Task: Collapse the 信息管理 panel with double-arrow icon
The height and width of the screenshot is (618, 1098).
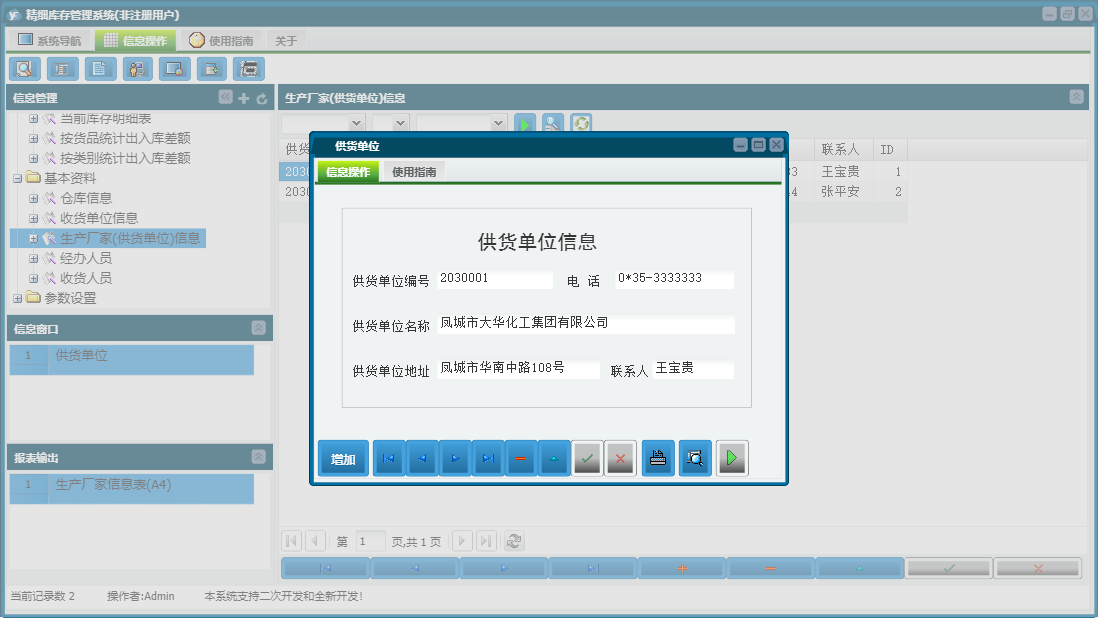Action: pyautogui.click(x=225, y=97)
